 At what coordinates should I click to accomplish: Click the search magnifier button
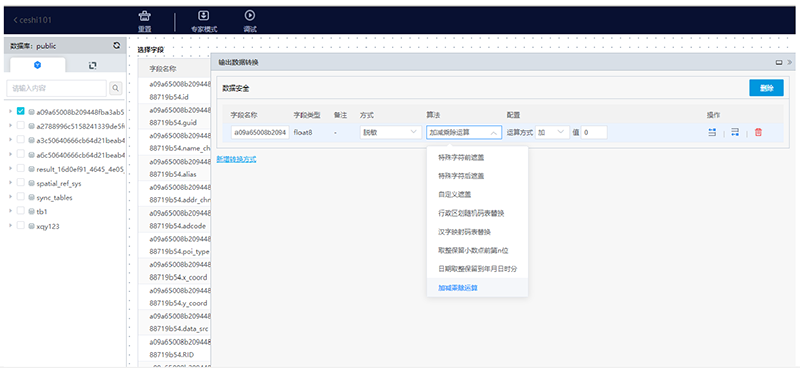[116, 88]
